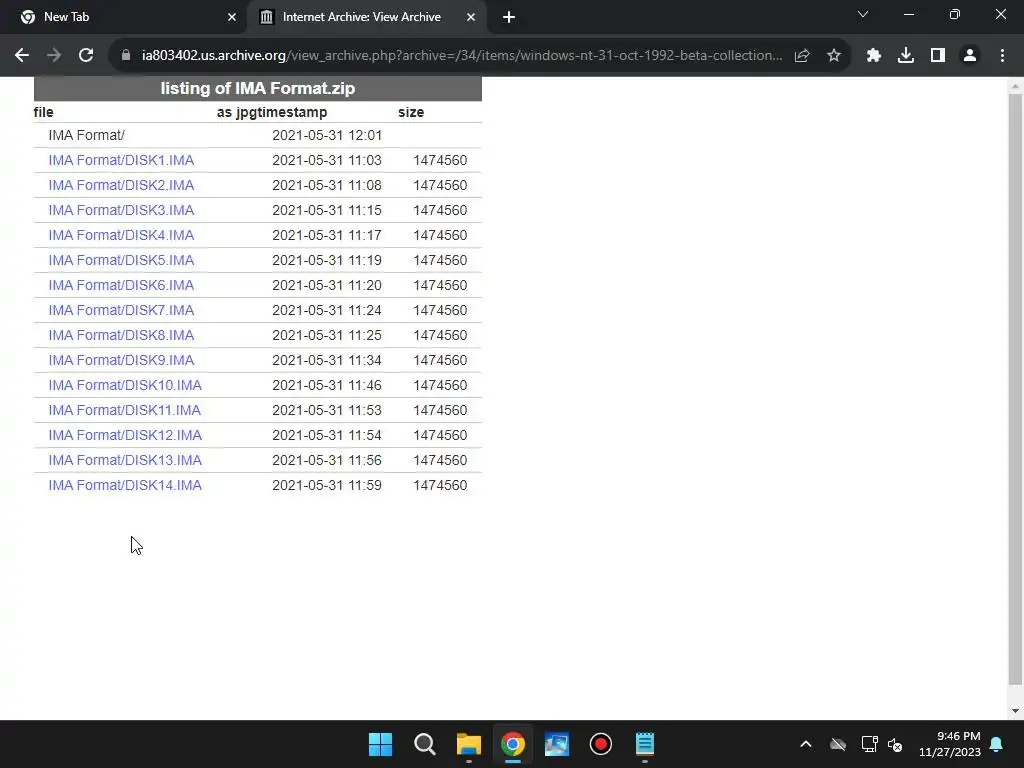
Task: Click timestamp 2021-05-31 11:59
Action: tap(327, 485)
